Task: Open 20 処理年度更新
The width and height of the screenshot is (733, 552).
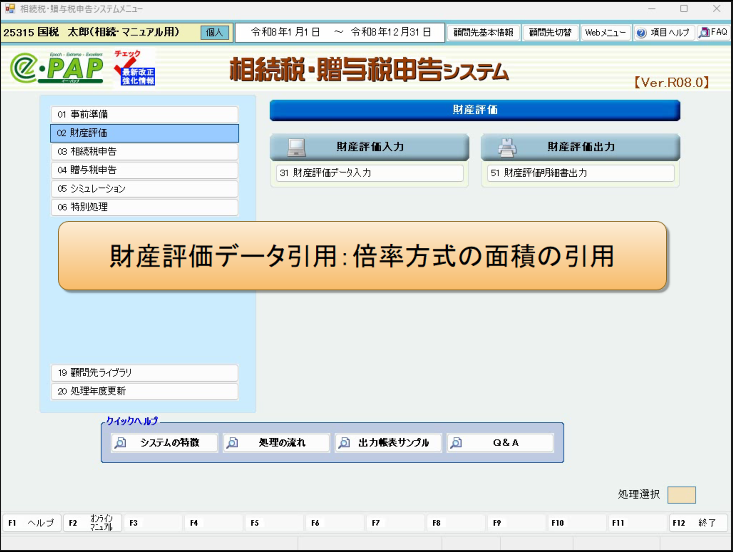Action: click(144, 391)
